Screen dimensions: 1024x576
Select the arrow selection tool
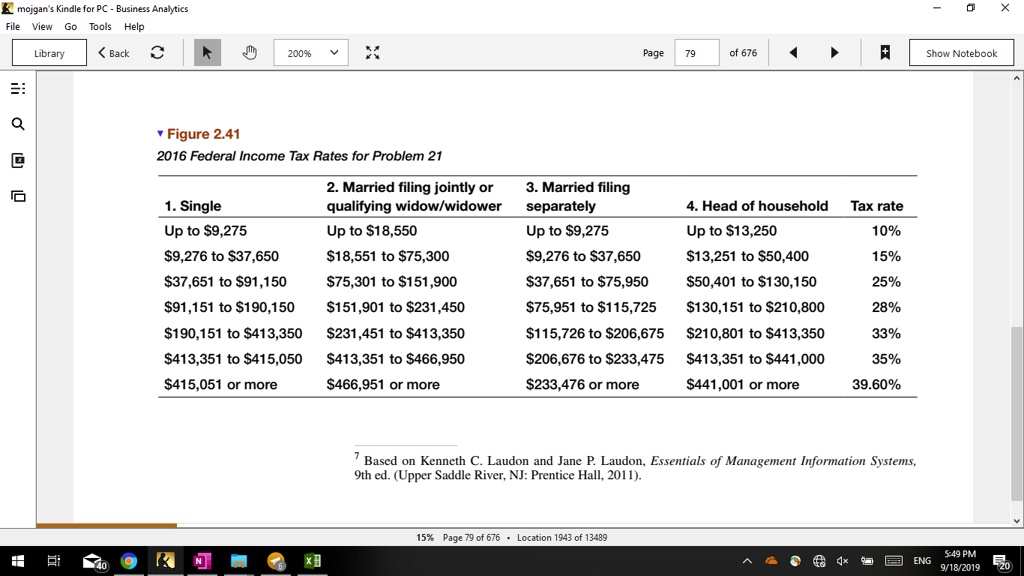pos(207,52)
